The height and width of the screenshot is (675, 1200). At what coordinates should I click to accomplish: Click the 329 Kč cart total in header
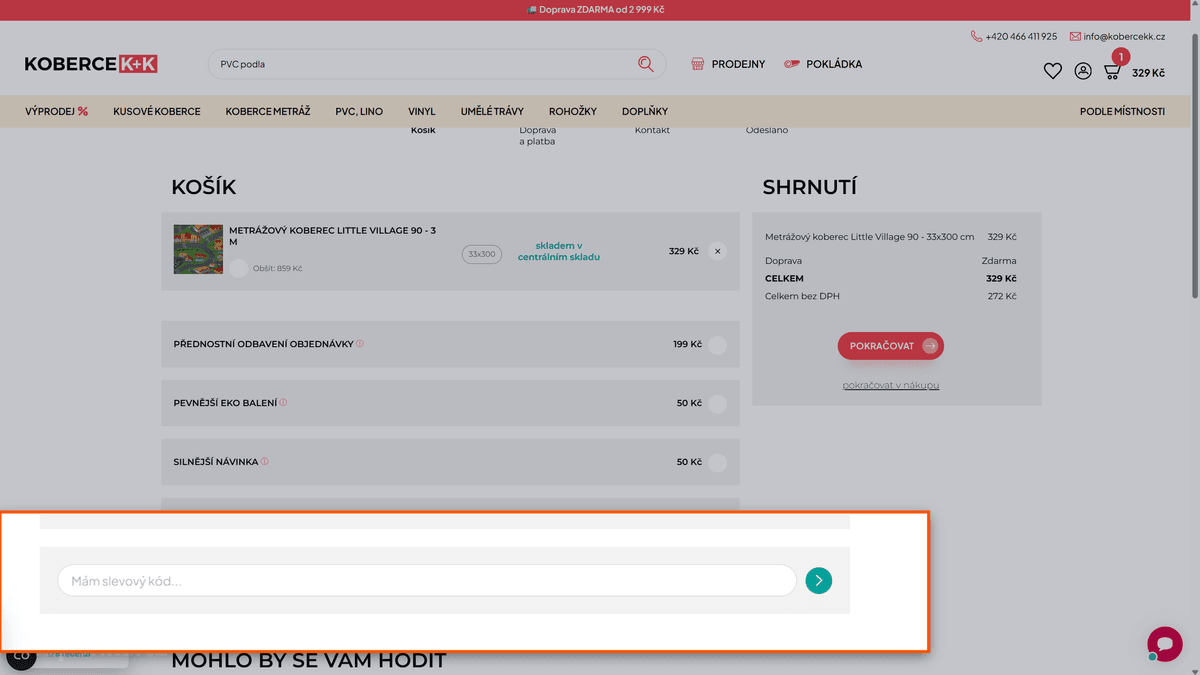[x=1148, y=73]
